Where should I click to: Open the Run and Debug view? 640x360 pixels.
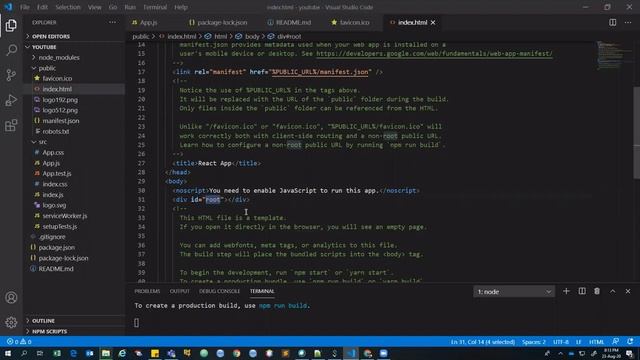click(x=11, y=100)
